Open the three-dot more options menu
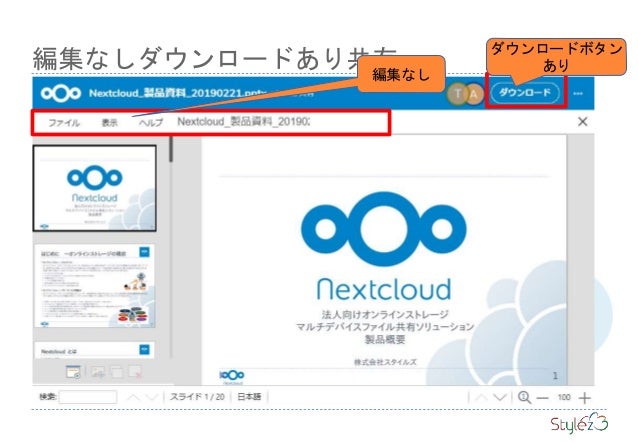638x442 pixels. coord(578,94)
